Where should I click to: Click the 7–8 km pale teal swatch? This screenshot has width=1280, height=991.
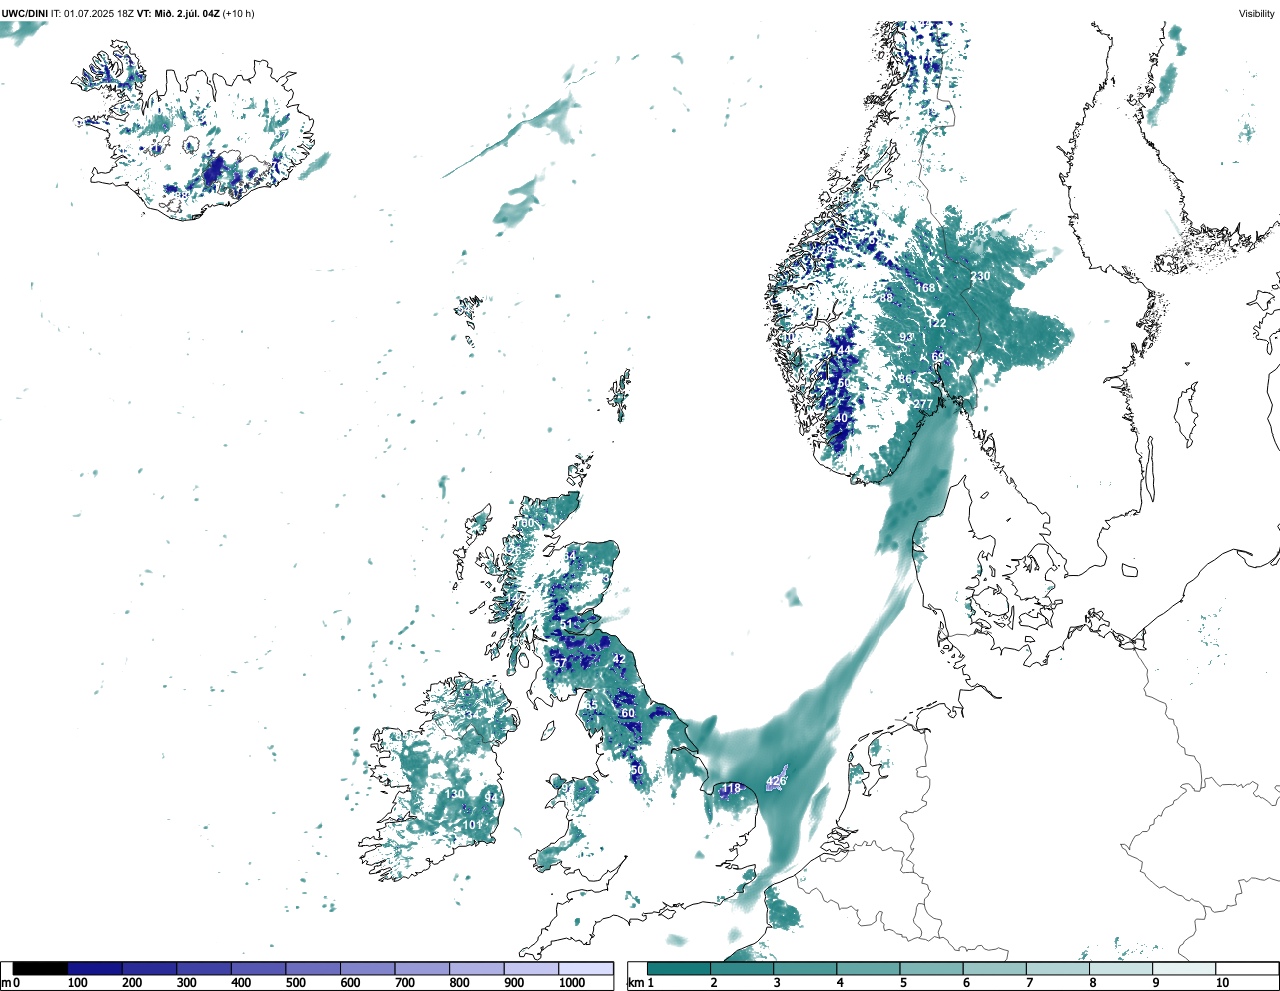coord(1057,969)
